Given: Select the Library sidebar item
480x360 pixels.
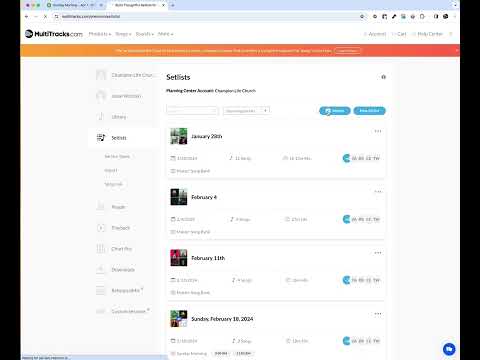Looking at the screenshot, I should click(x=119, y=117).
